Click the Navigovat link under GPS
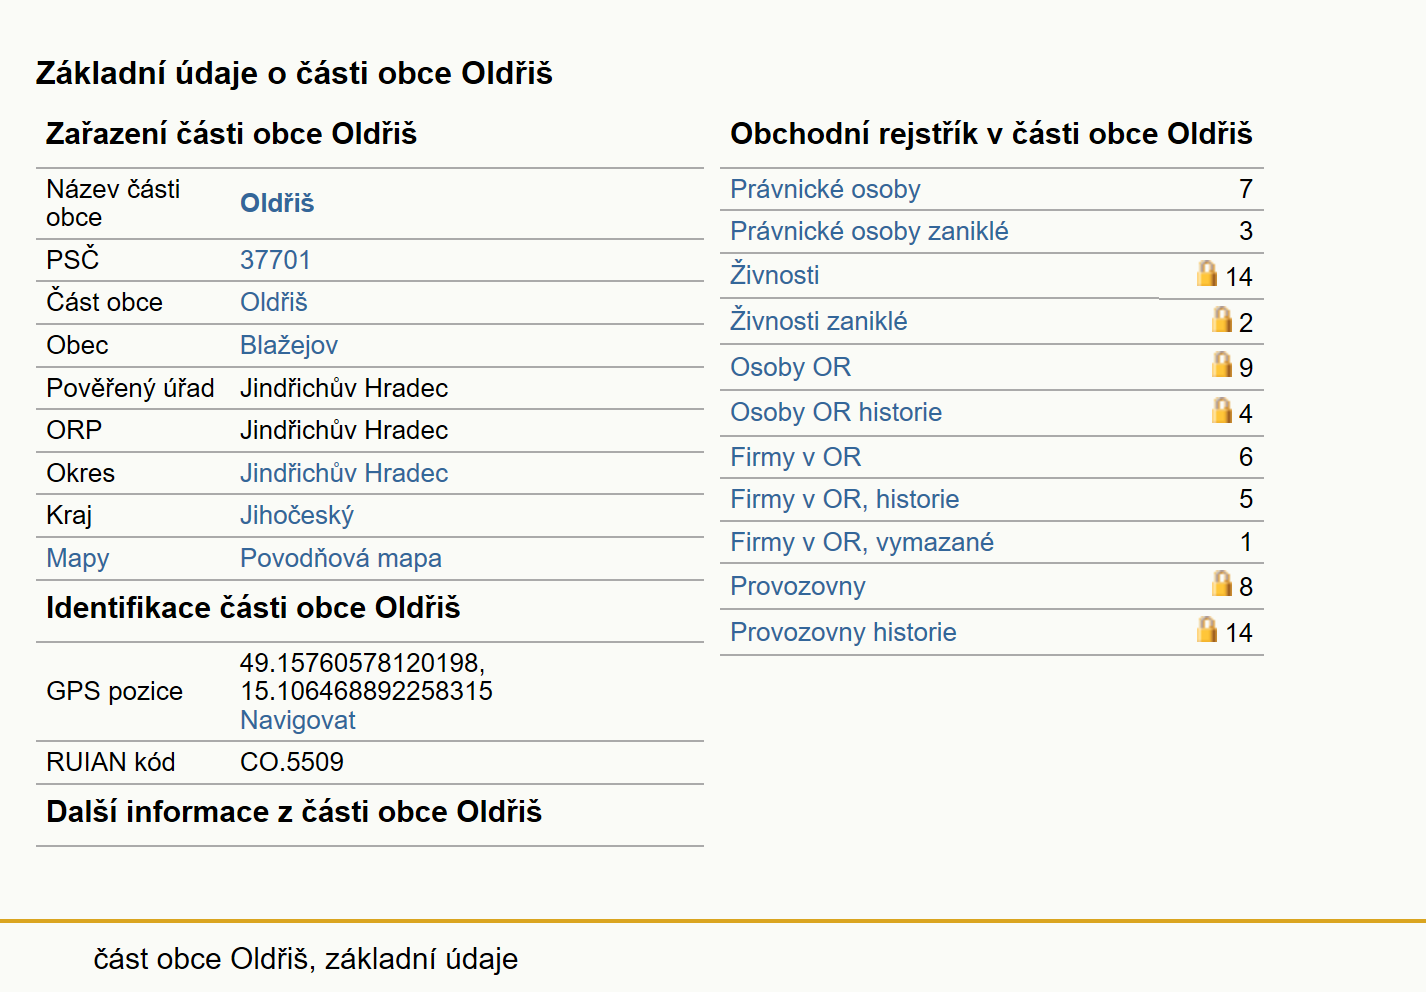The image size is (1426, 992). [298, 720]
